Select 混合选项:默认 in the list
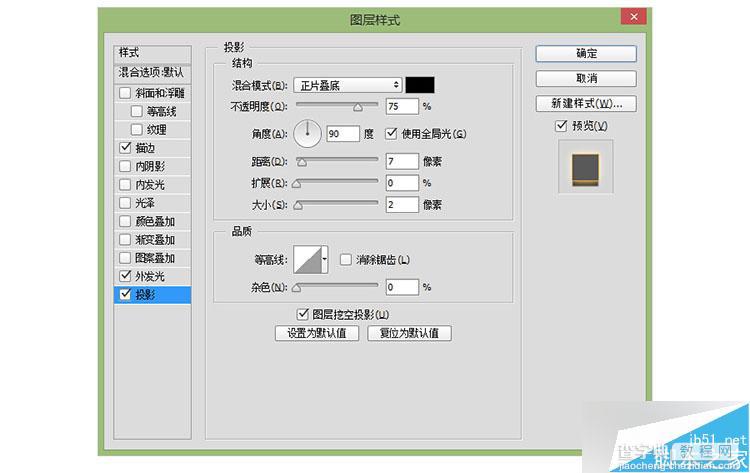Image resolution: width=750 pixels, height=473 pixels. pyautogui.click(x=153, y=73)
